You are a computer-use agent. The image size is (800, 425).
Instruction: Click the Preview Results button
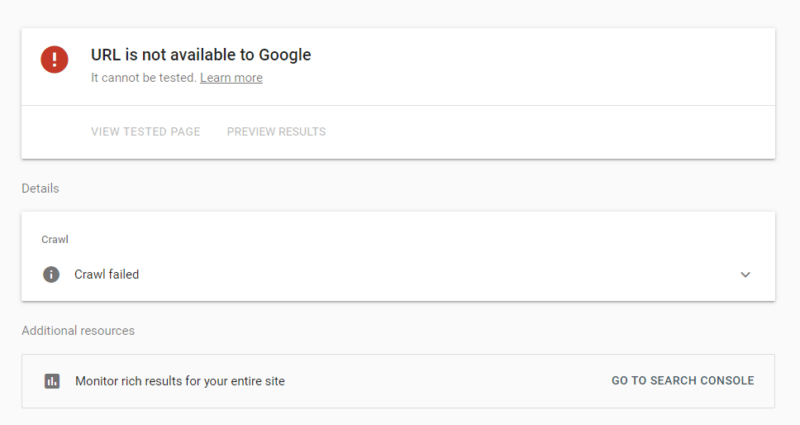click(276, 132)
